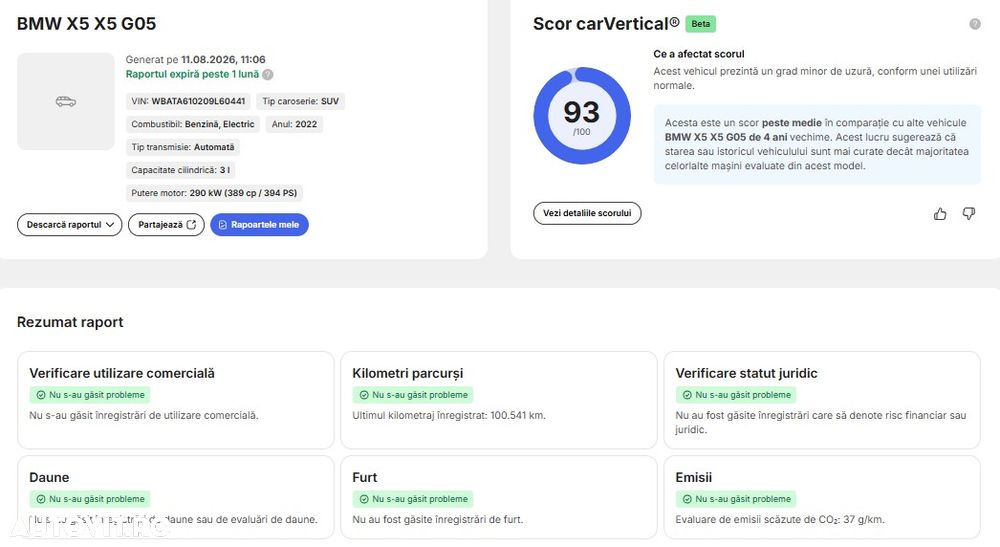Screen dimensions: 1000x547
Task: Open the Descarcă raportul dropdown
Action: coord(70,224)
